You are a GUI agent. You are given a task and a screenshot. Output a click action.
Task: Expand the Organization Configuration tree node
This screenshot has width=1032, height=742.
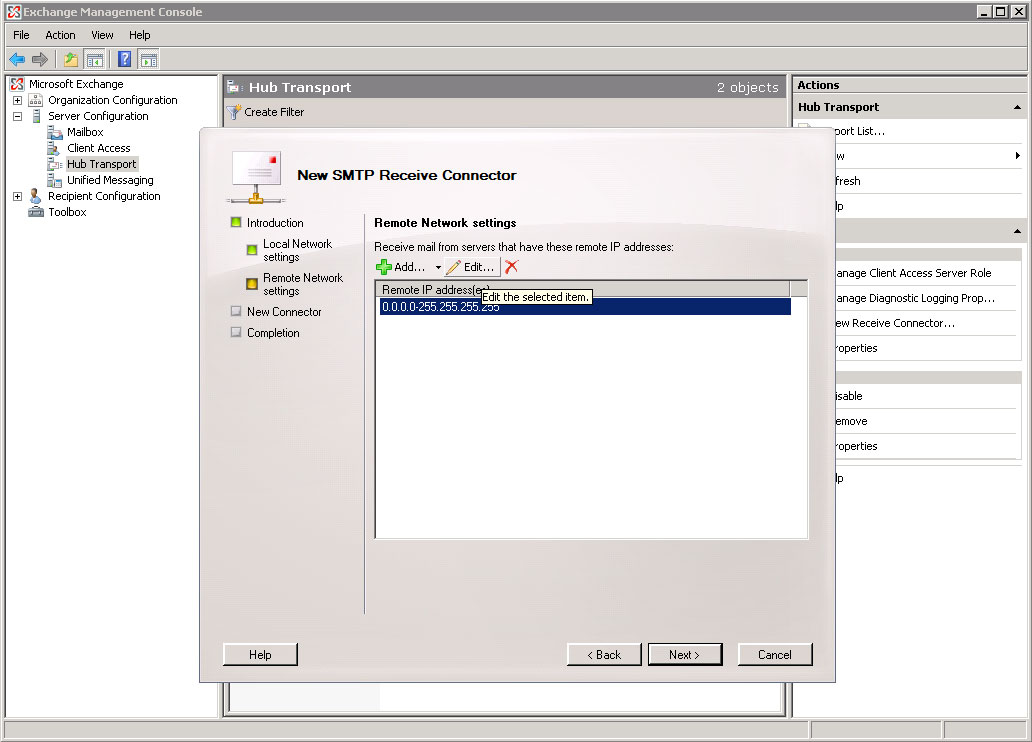click(18, 101)
